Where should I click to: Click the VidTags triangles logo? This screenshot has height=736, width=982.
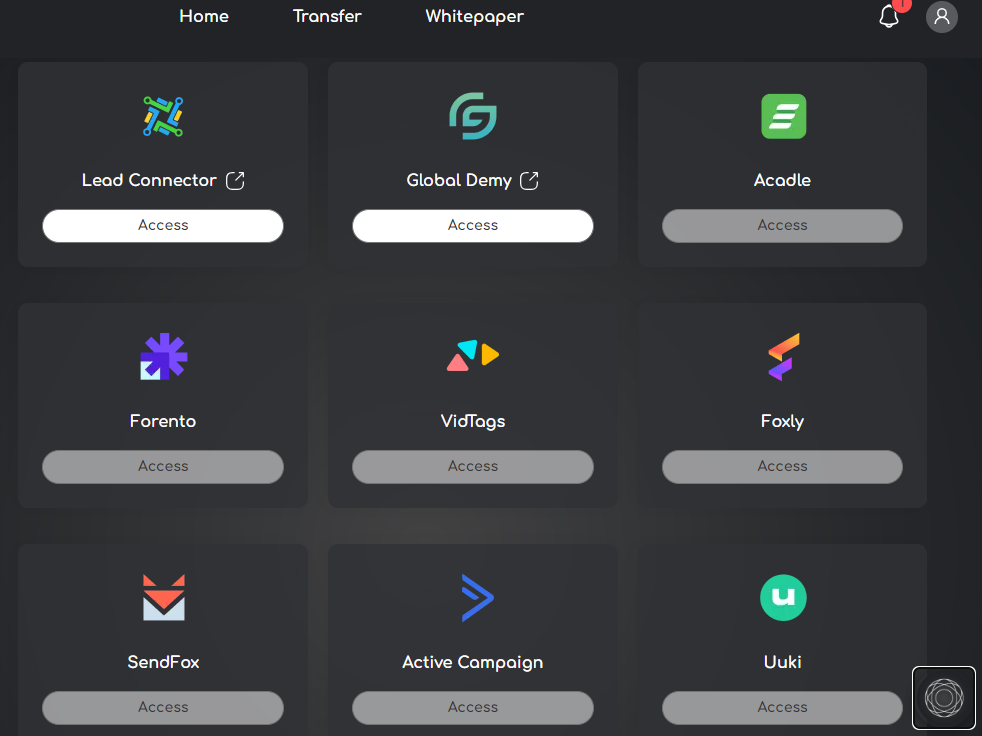[473, 355]
